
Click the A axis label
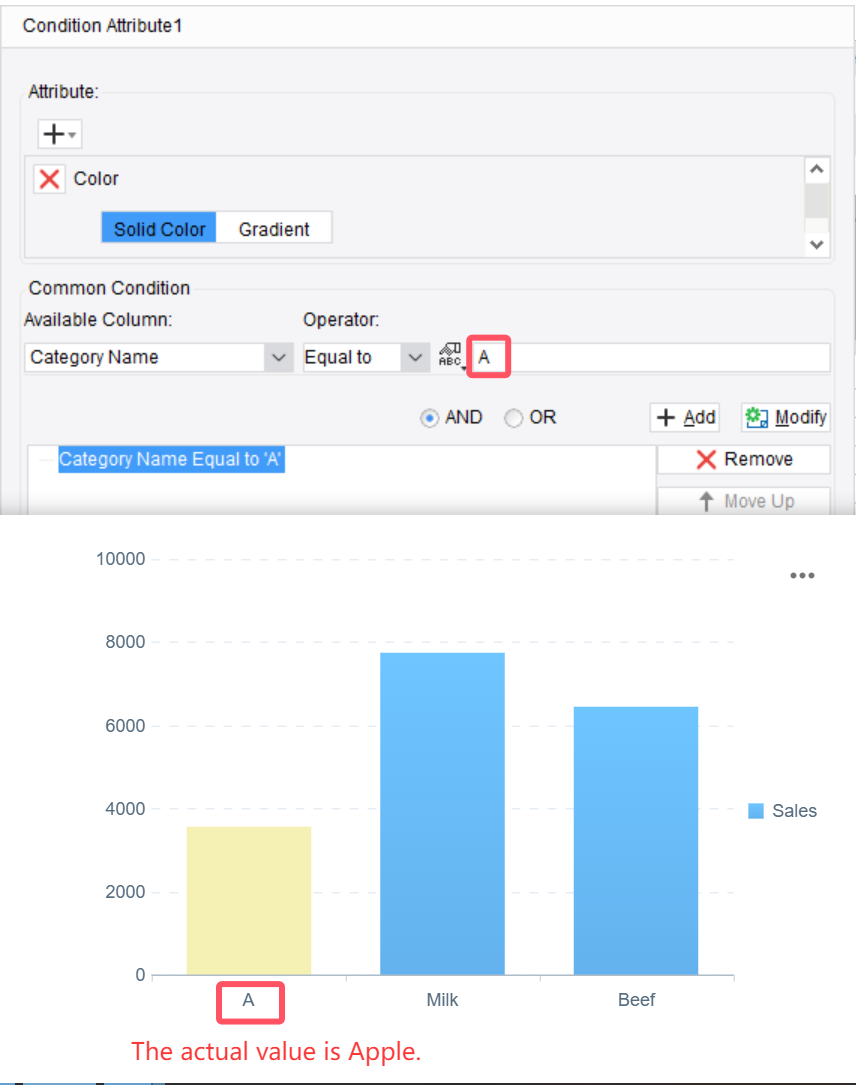[x=248, y=1000]
